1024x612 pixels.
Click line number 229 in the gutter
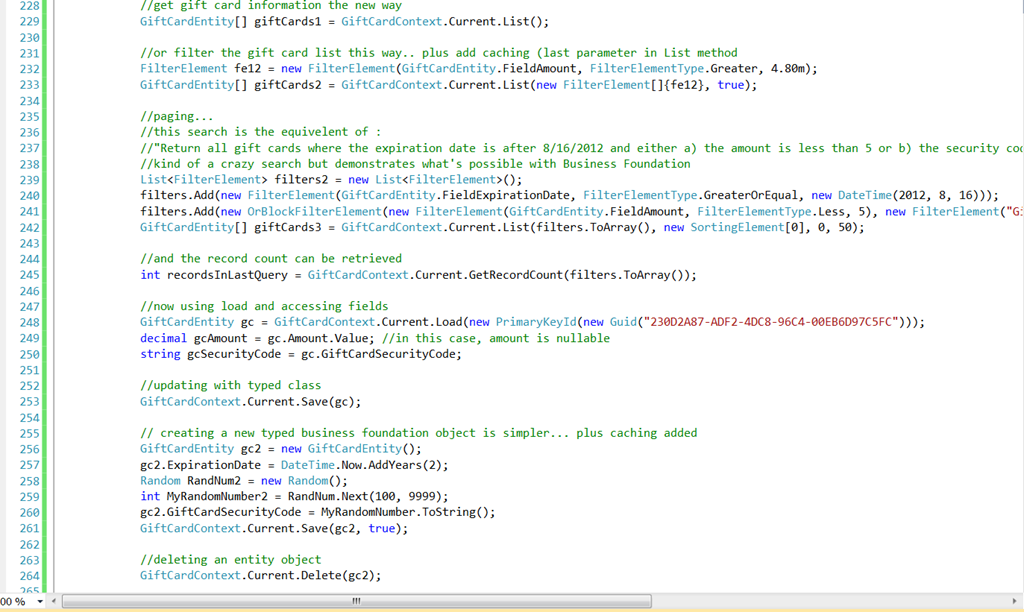pos(29,21)
